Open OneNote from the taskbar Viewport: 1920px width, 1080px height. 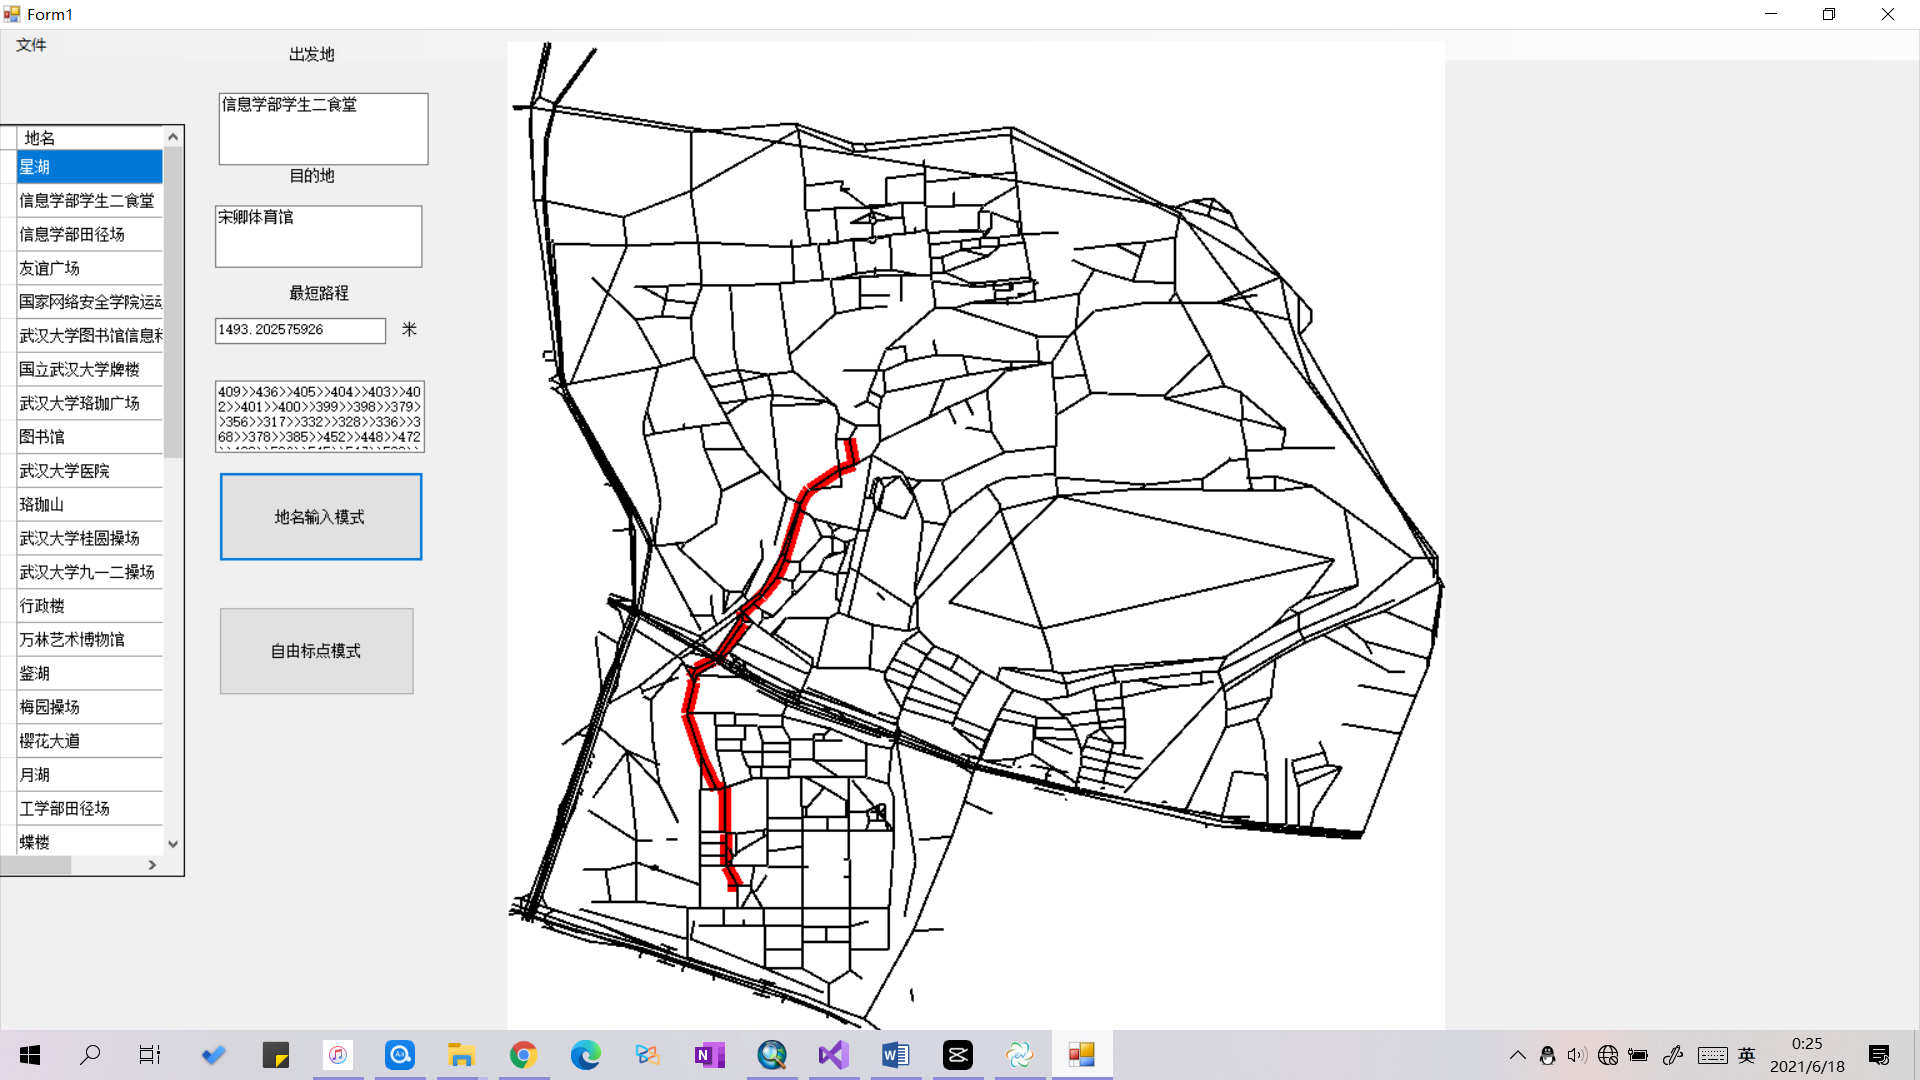(x=709, y=1055)
